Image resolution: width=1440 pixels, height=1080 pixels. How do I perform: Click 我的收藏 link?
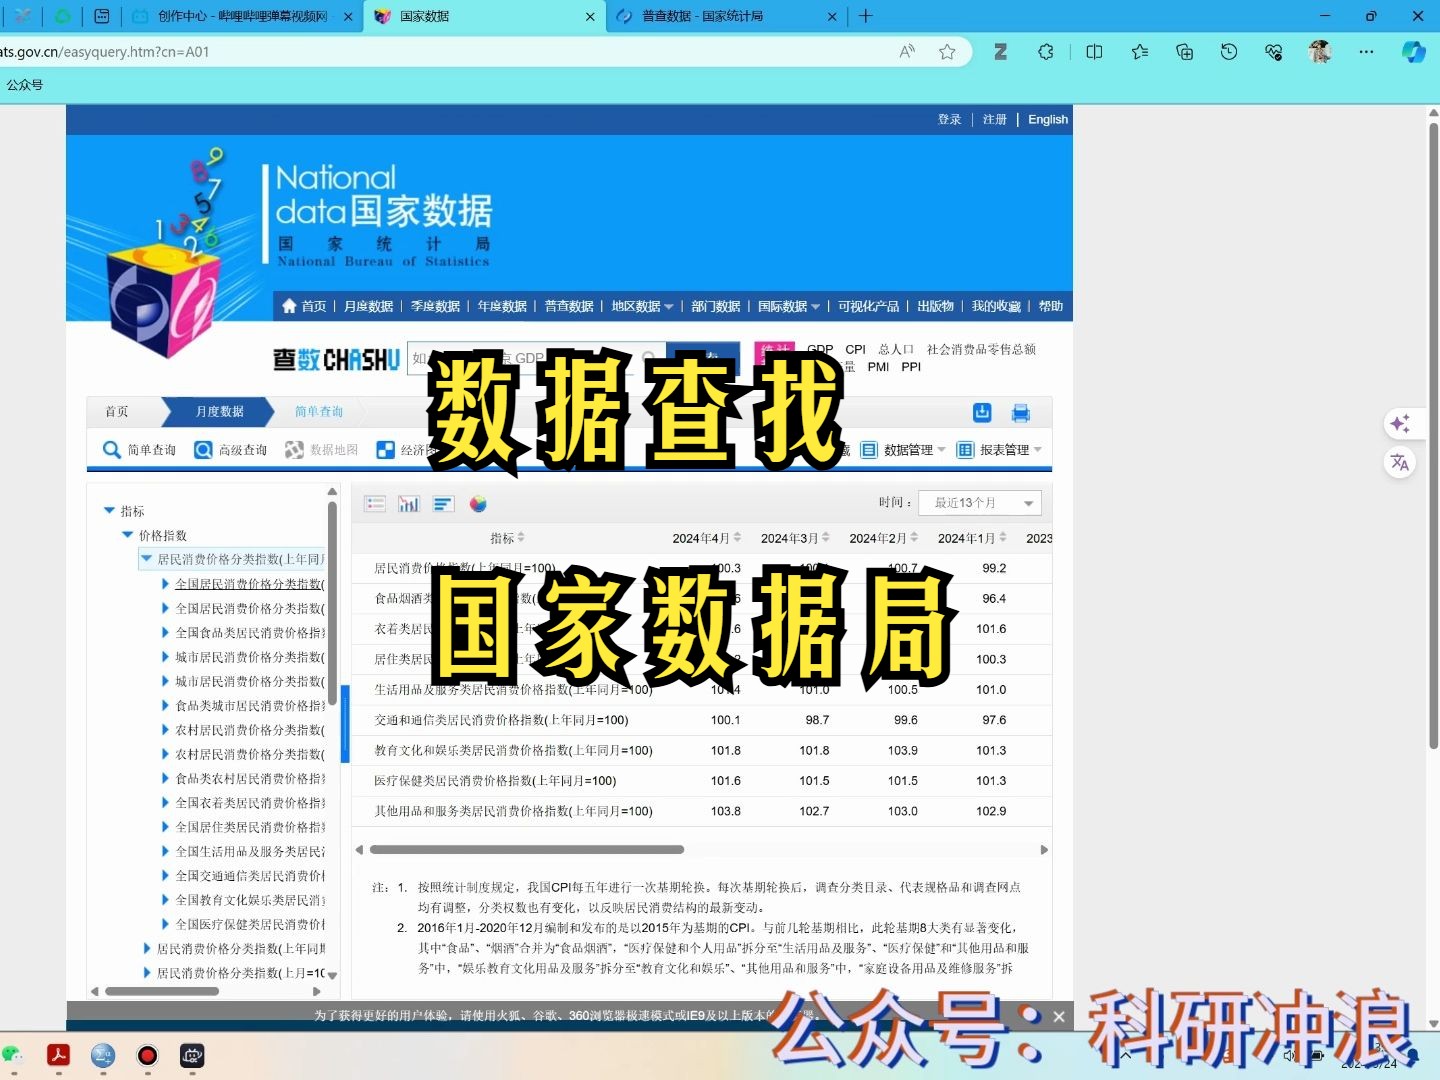pos(996,306)
